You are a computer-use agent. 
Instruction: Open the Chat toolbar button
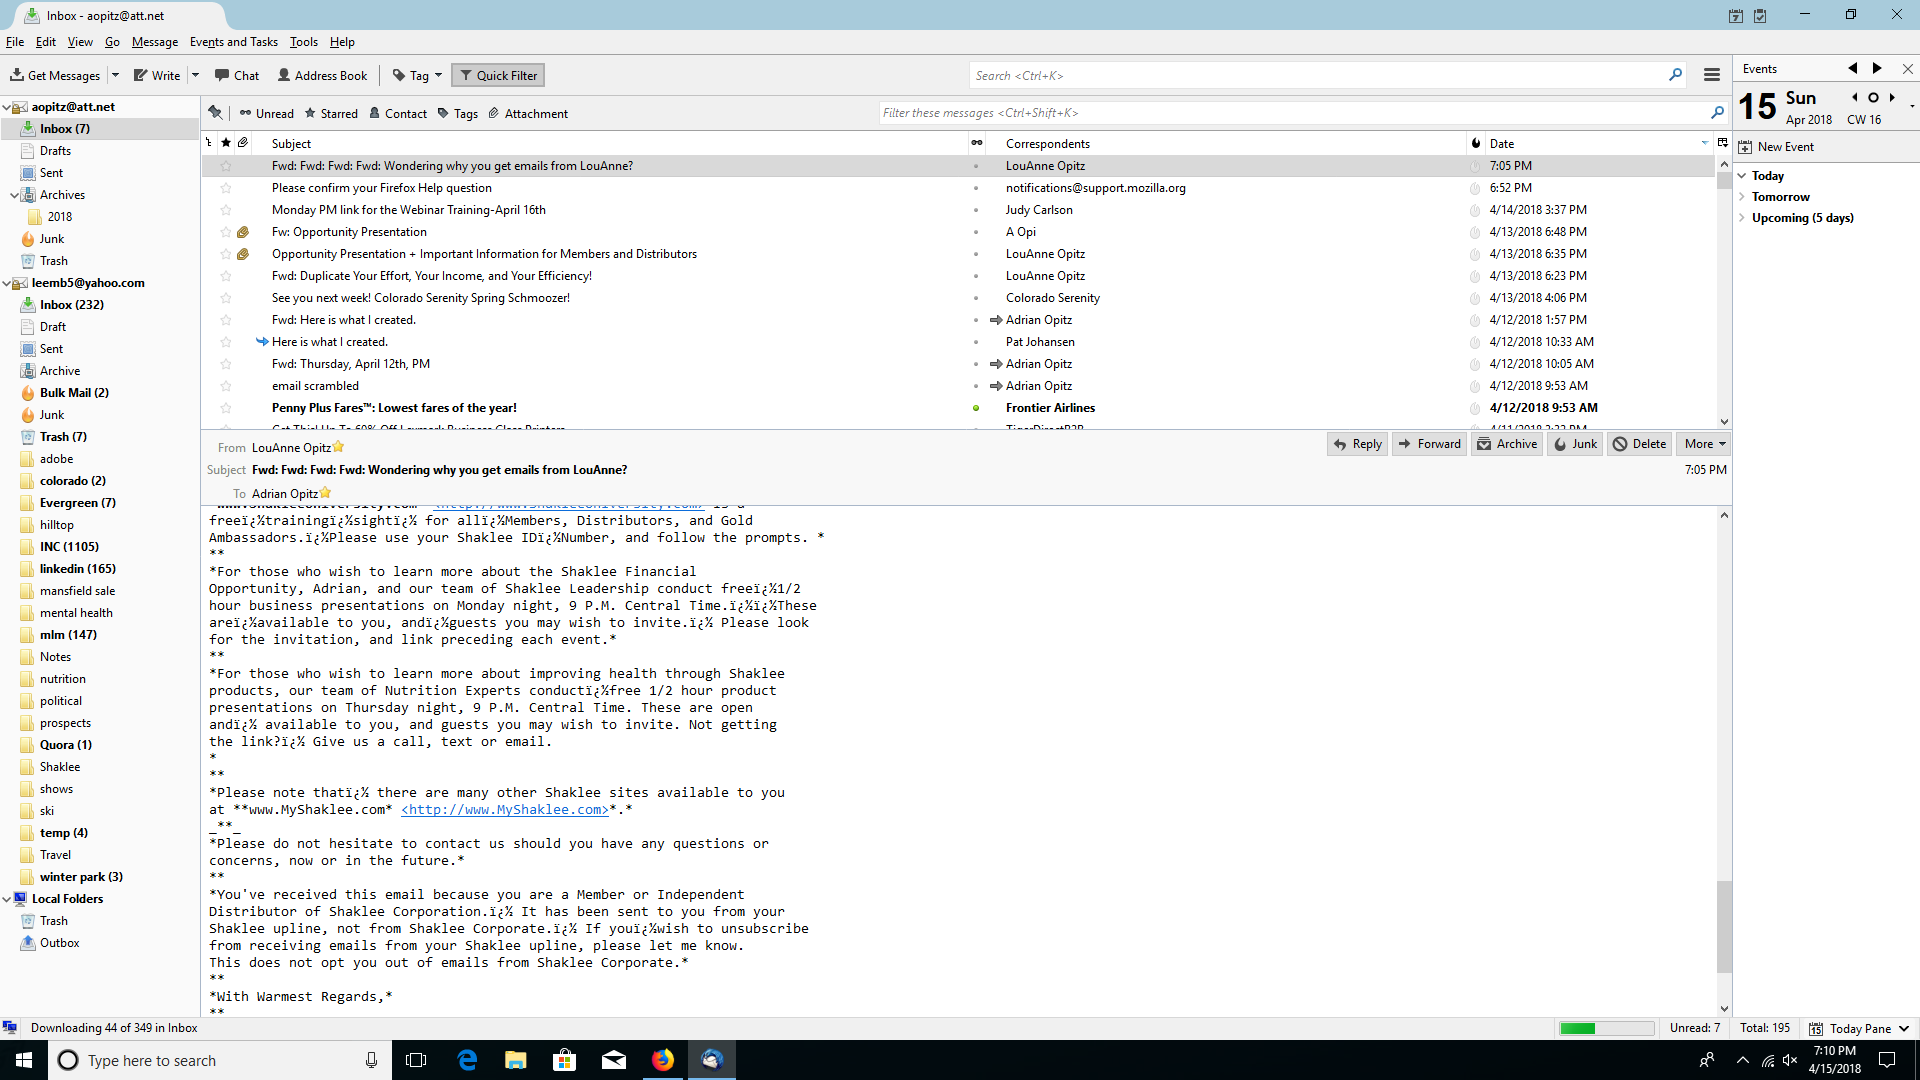(x=236, y=75)
